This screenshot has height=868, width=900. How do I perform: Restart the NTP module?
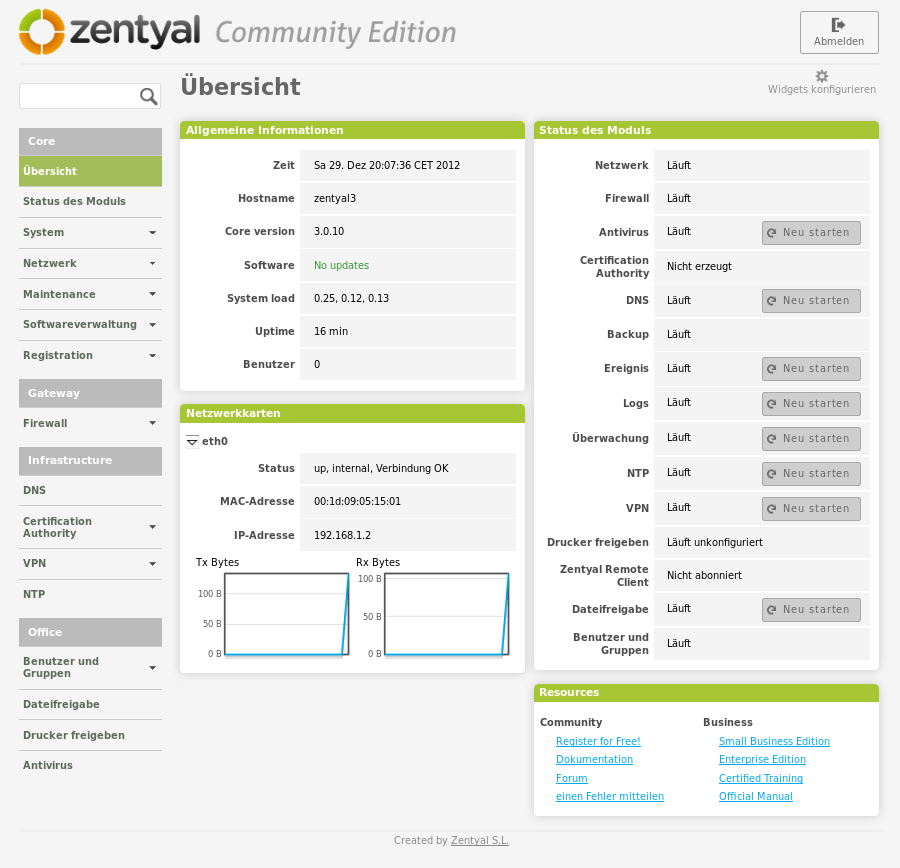pos(811,474)
